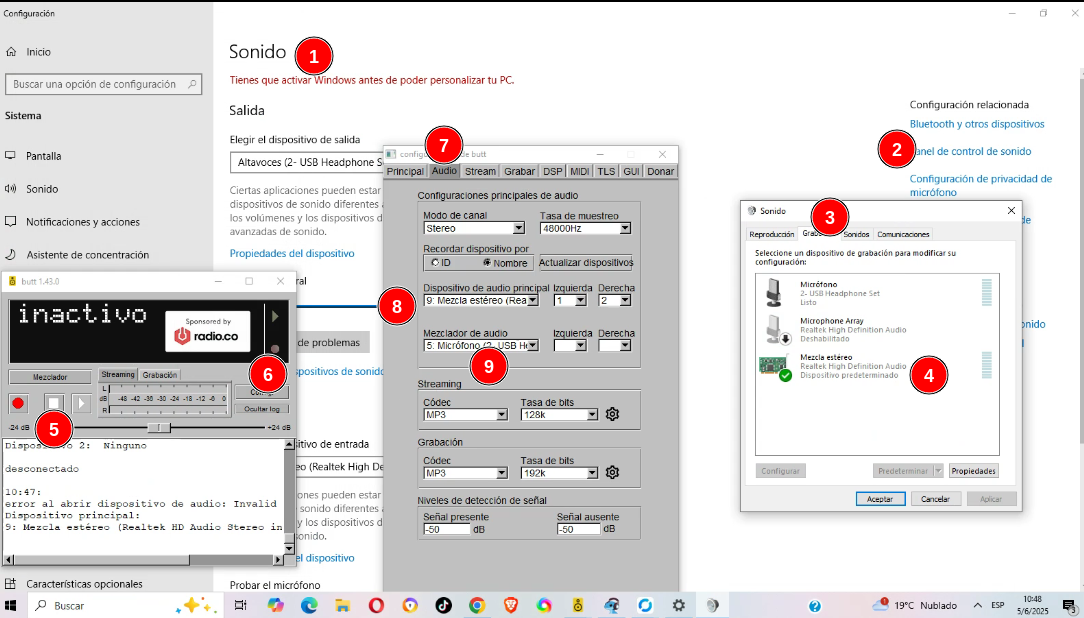1084x618 pixels.
Task: Open Brave browser from taskbar
Action: point(511,606)
